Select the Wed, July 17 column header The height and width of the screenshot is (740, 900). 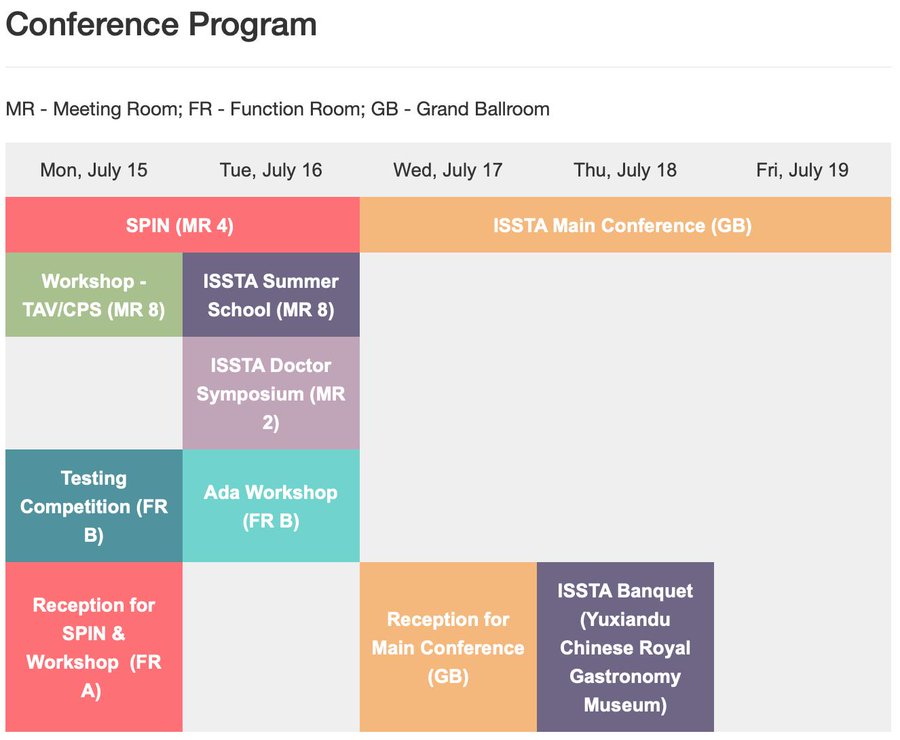tap(448, 170)
